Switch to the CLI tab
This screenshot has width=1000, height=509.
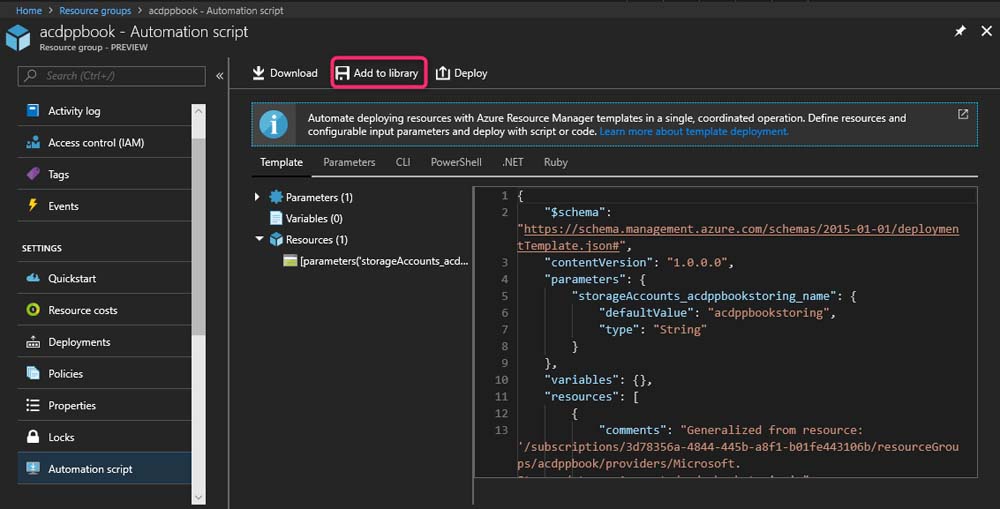[403, 162]
